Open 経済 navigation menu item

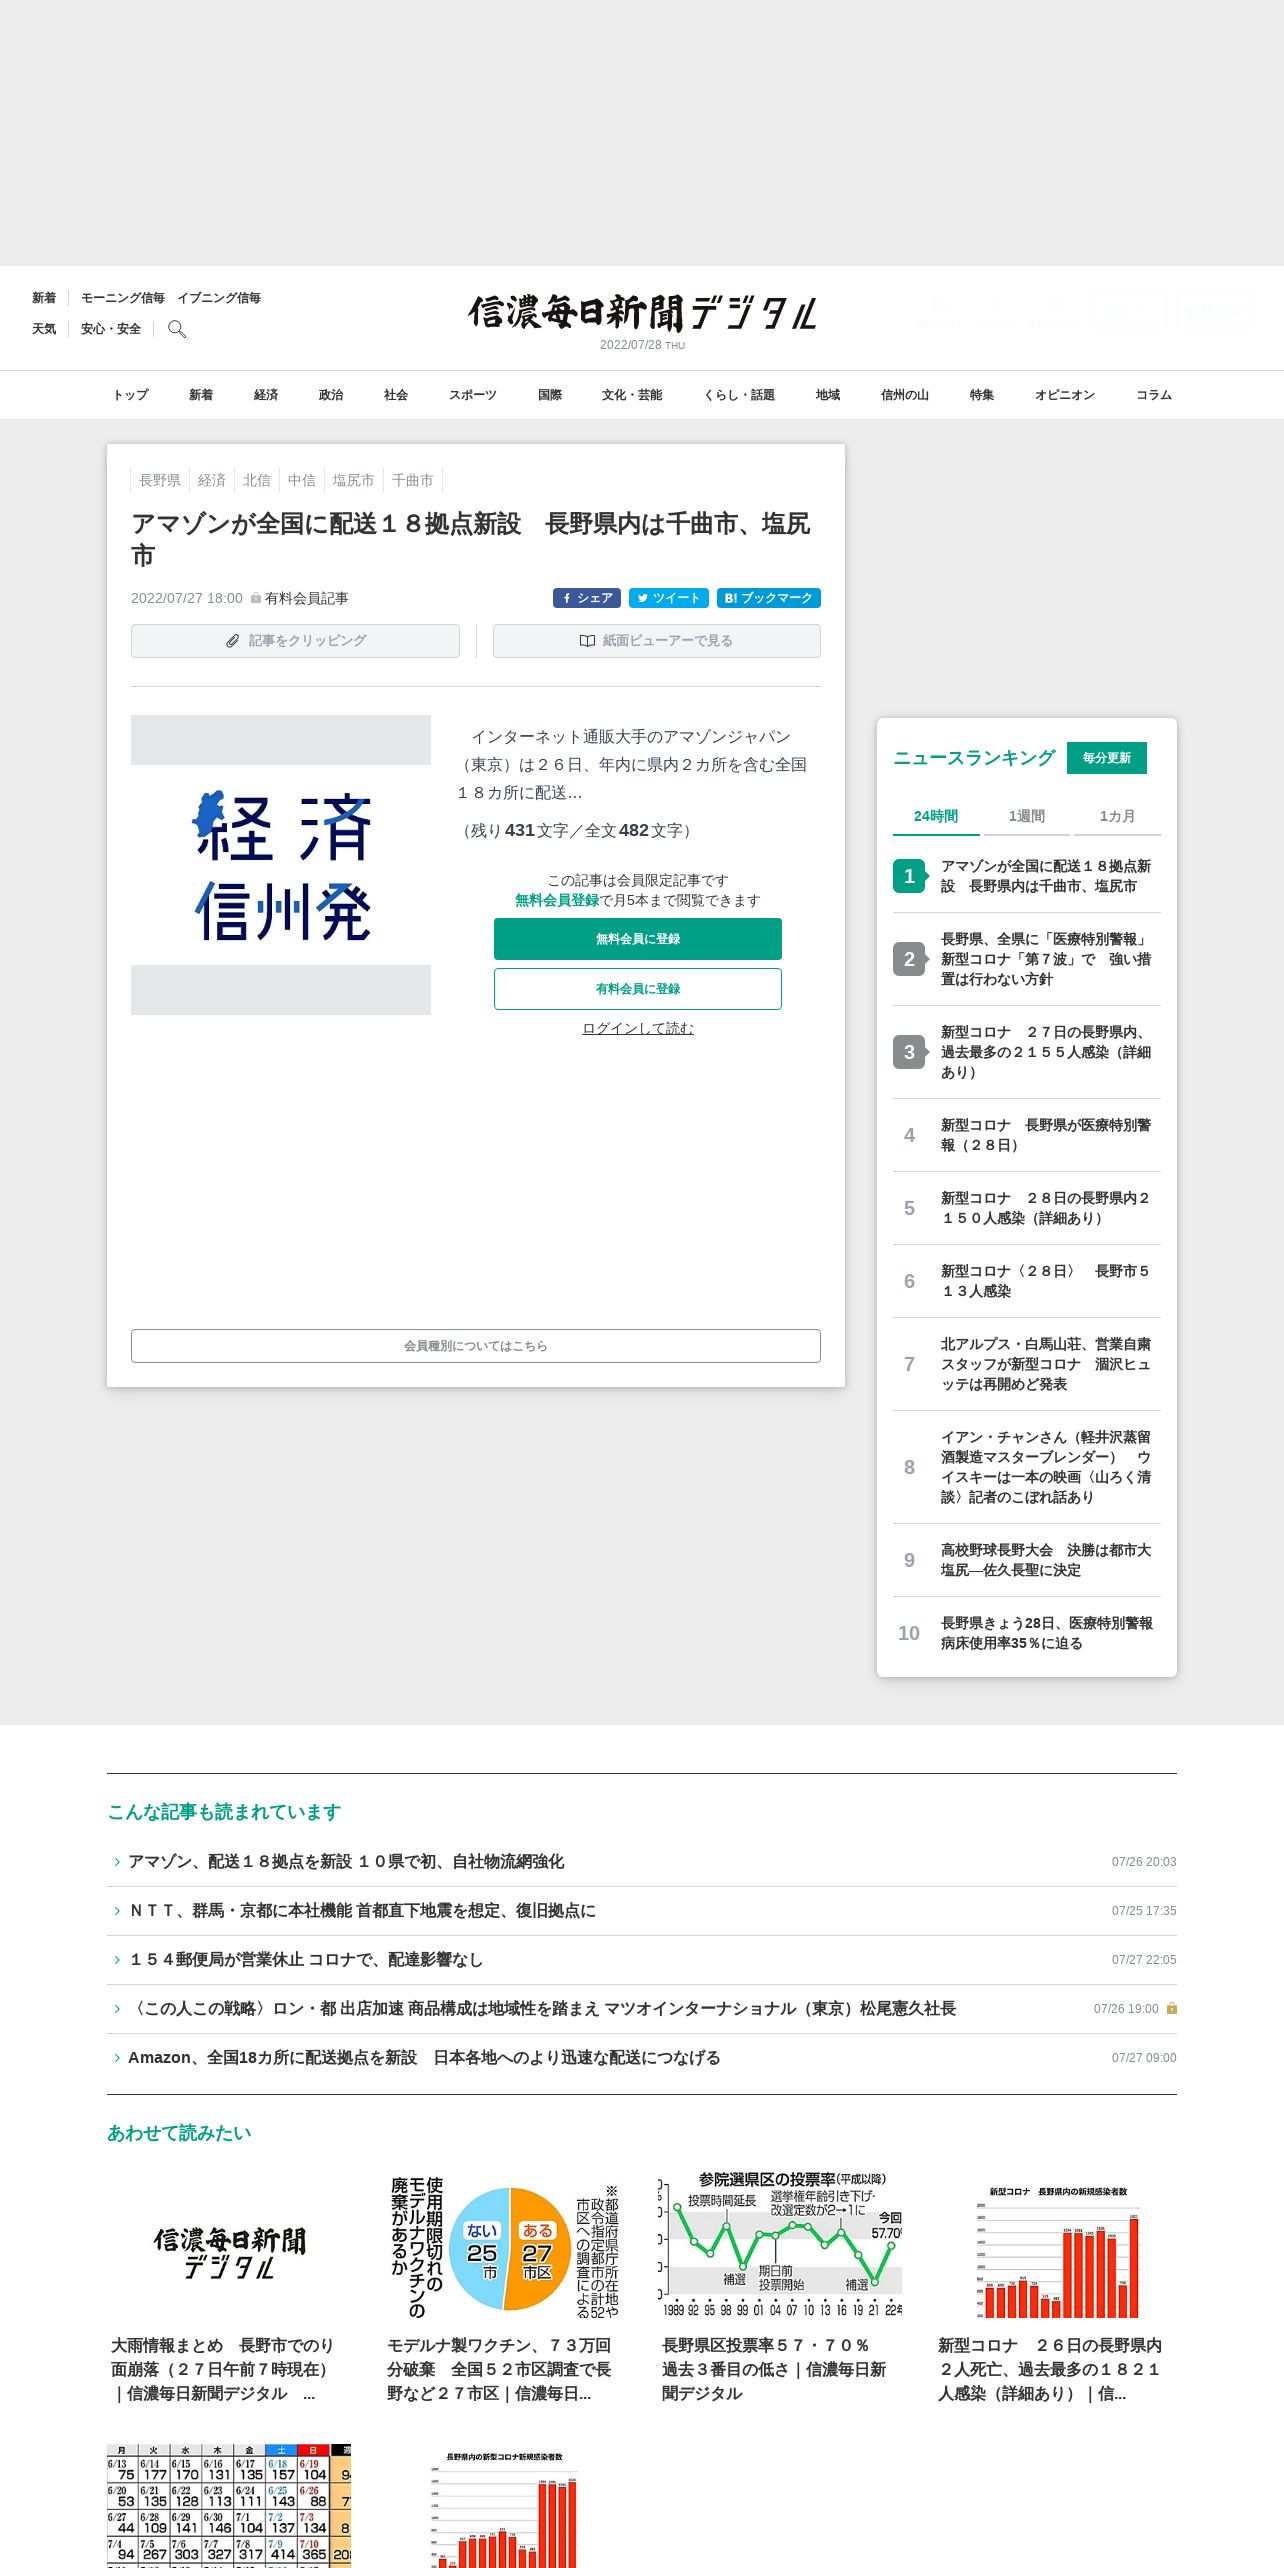pyautogui.click(x=266, y=395)
